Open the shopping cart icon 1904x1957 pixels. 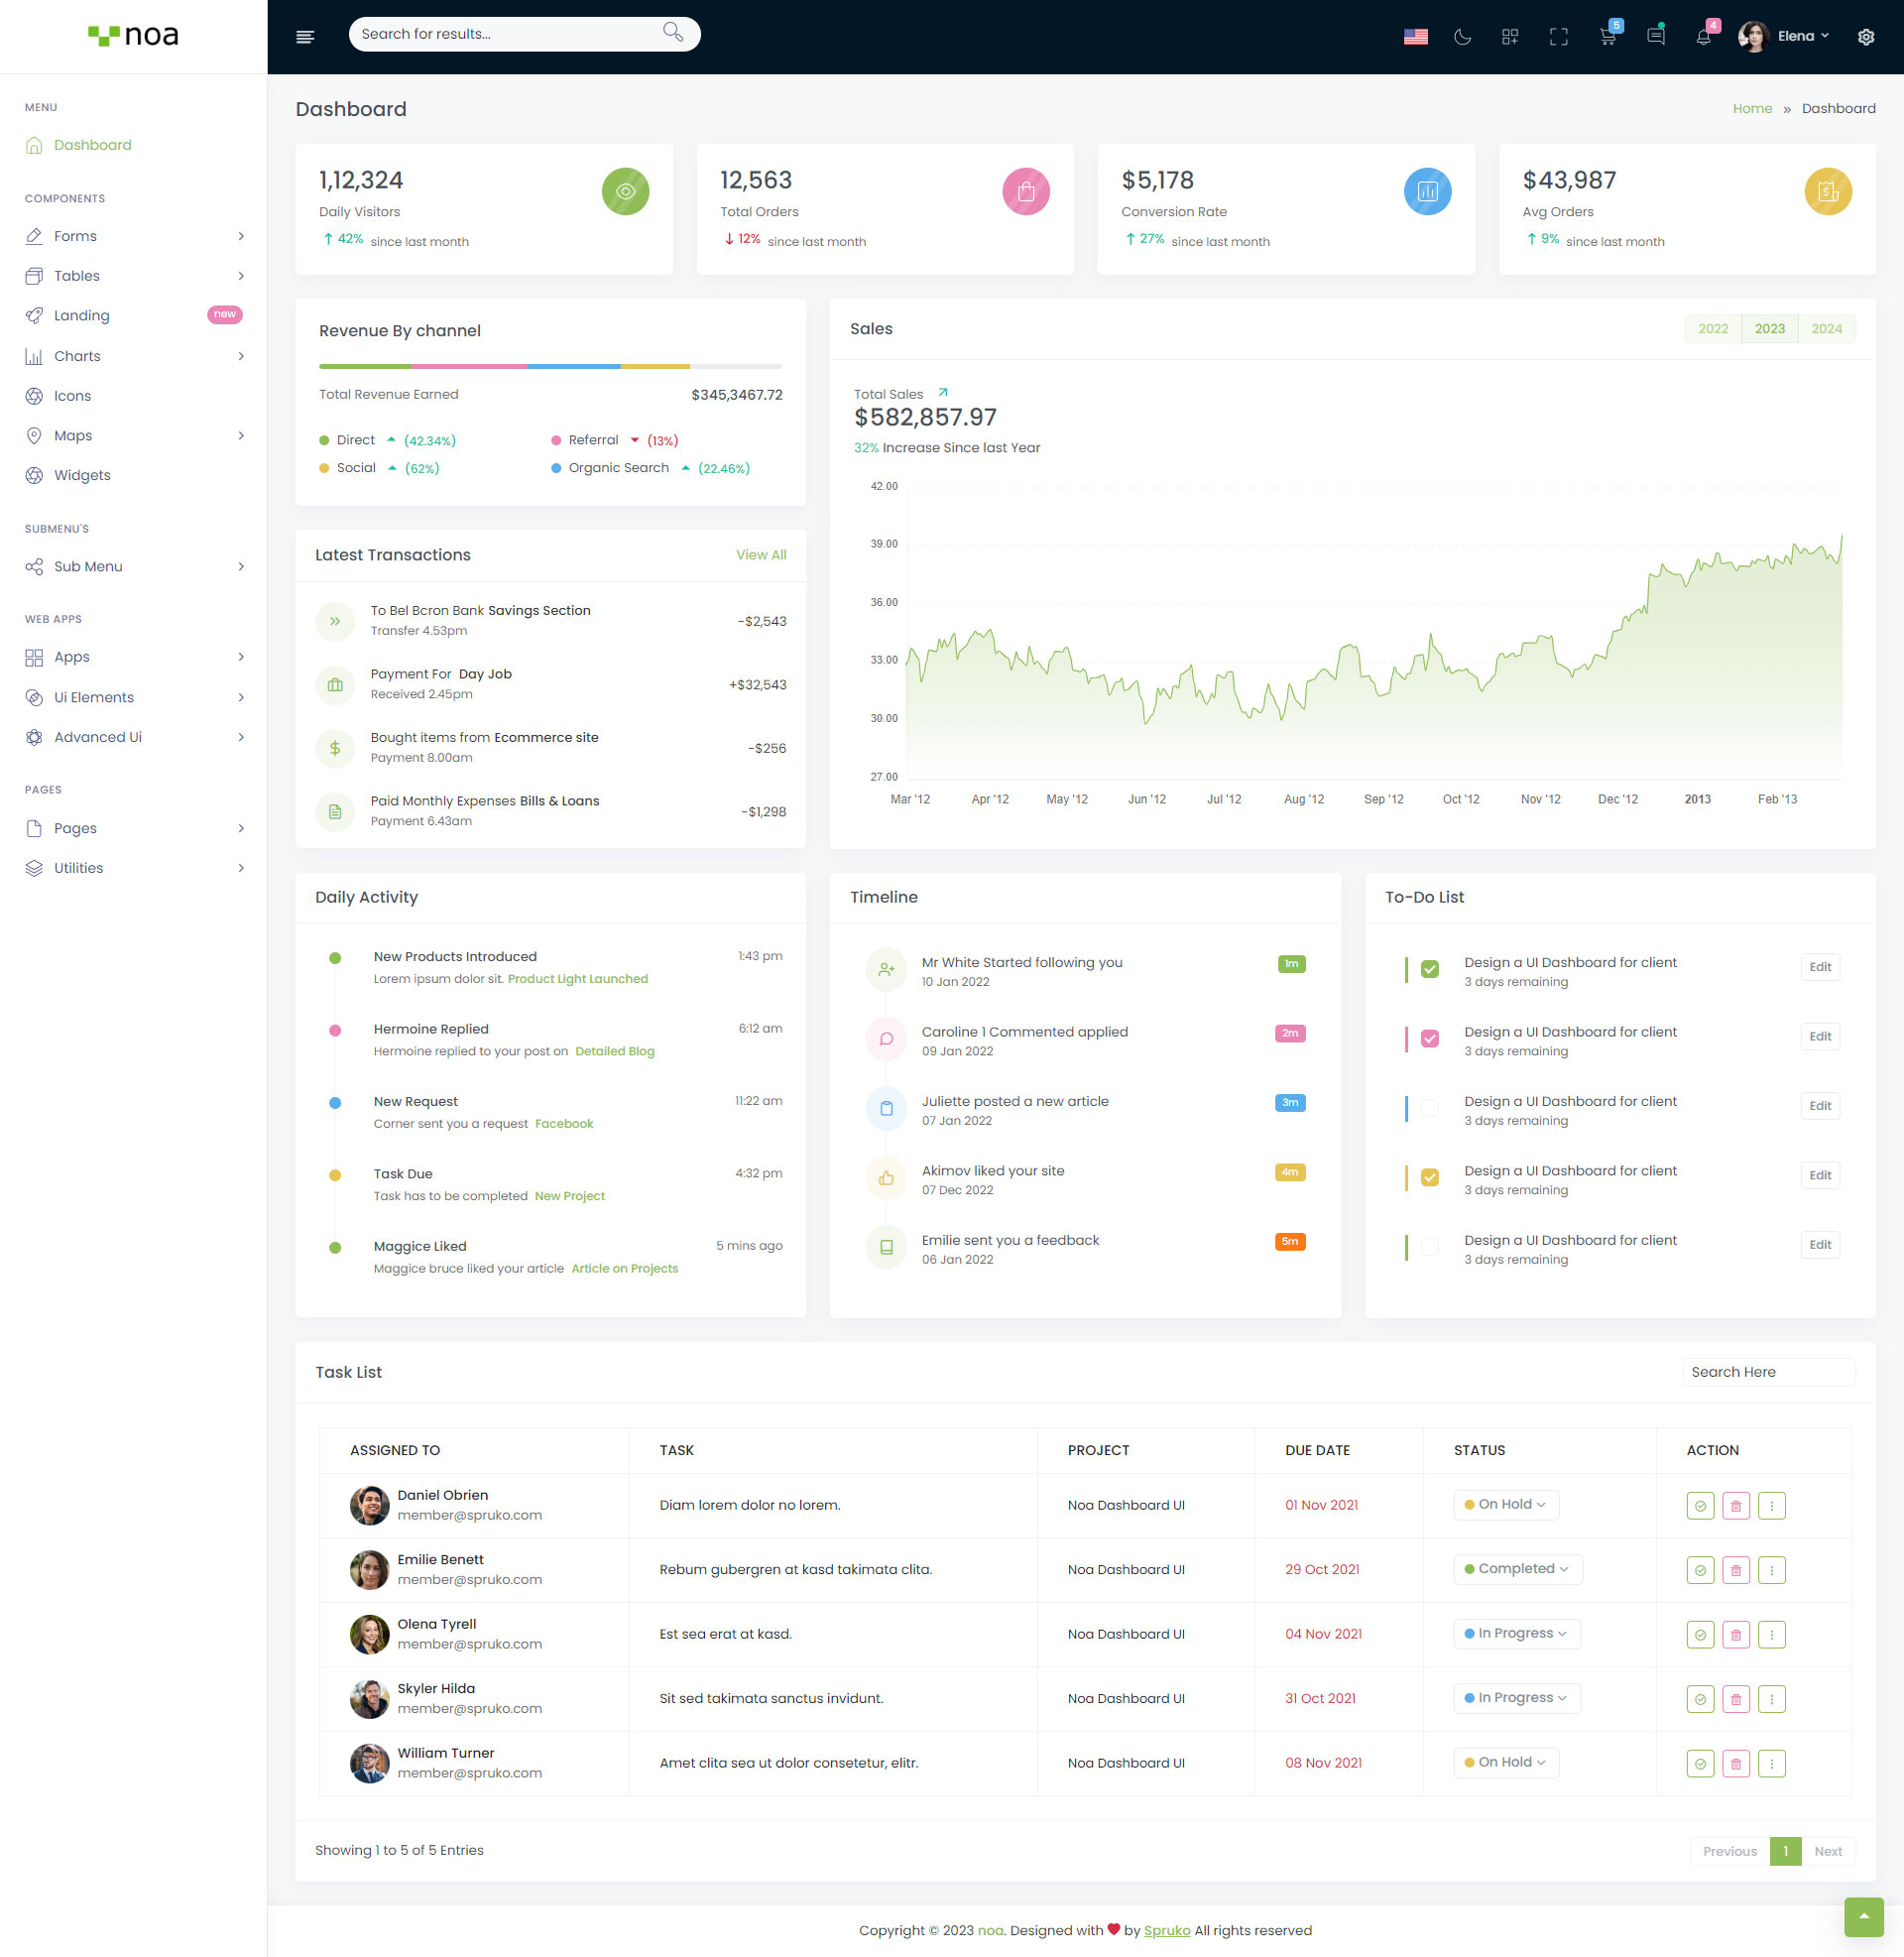(1607, 37)
